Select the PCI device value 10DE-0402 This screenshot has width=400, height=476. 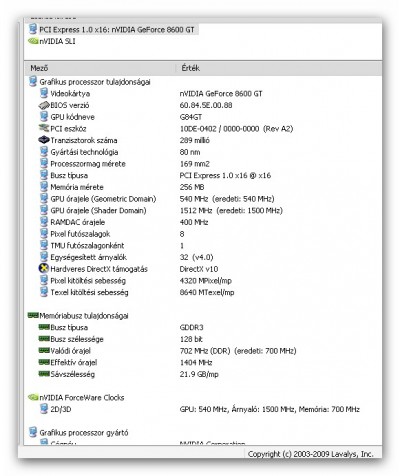(x=198, y=129)
